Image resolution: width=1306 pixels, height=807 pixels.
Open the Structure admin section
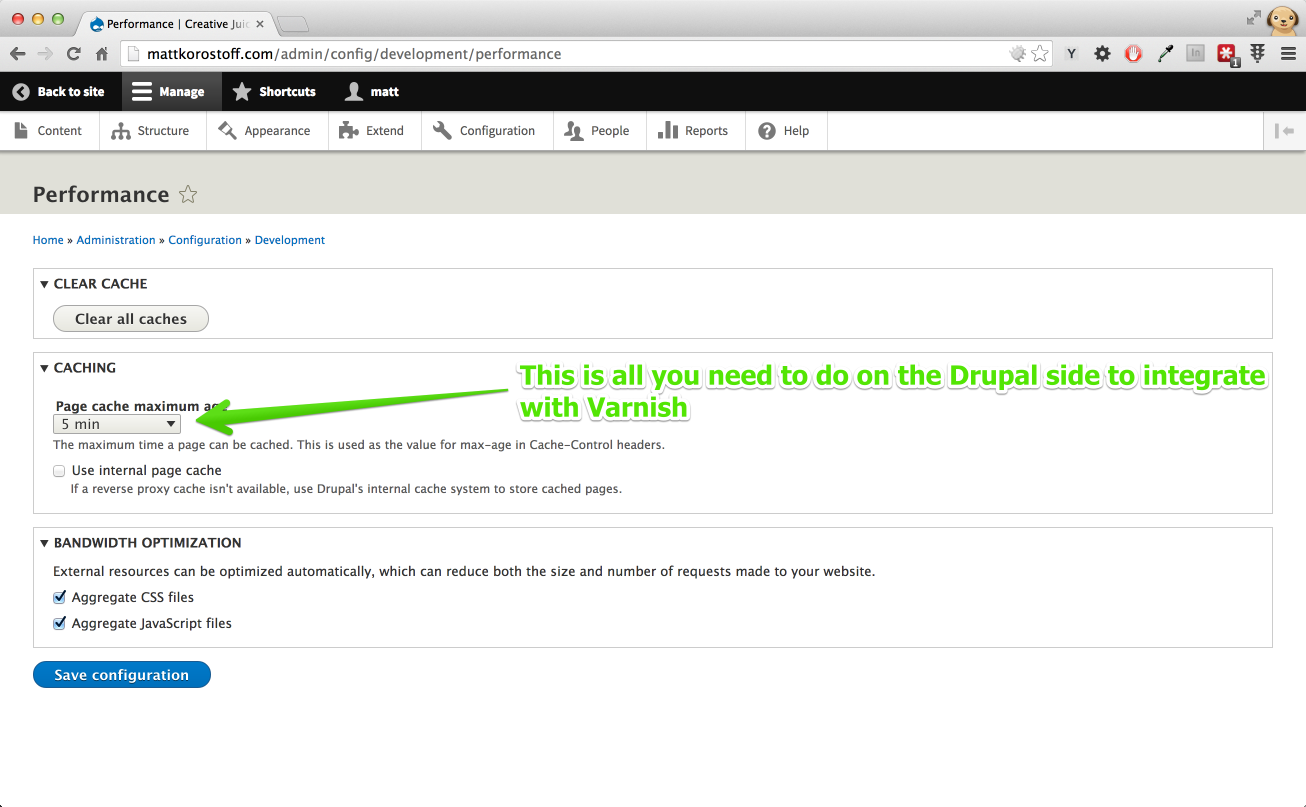click(x=153, y=131)
